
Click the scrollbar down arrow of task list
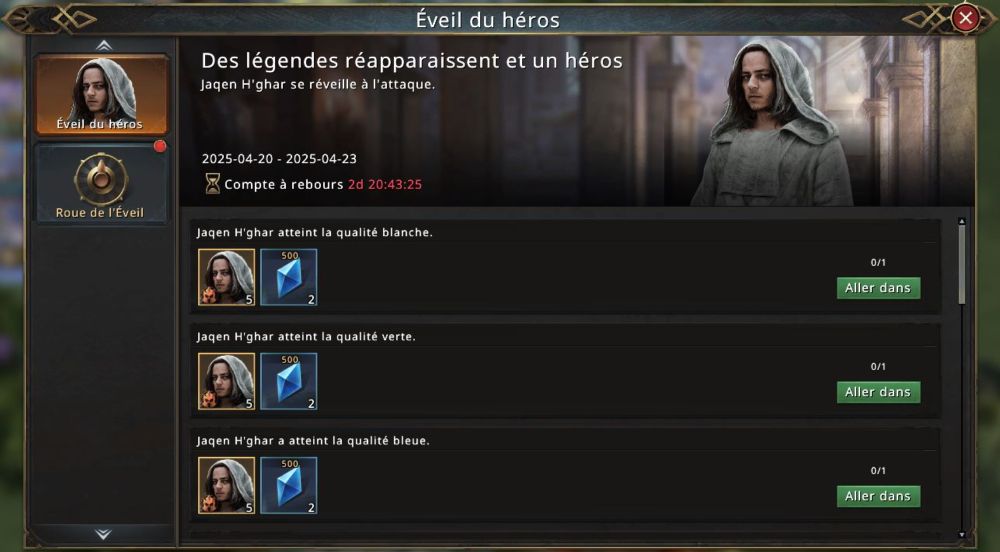(x=962, y=534)
